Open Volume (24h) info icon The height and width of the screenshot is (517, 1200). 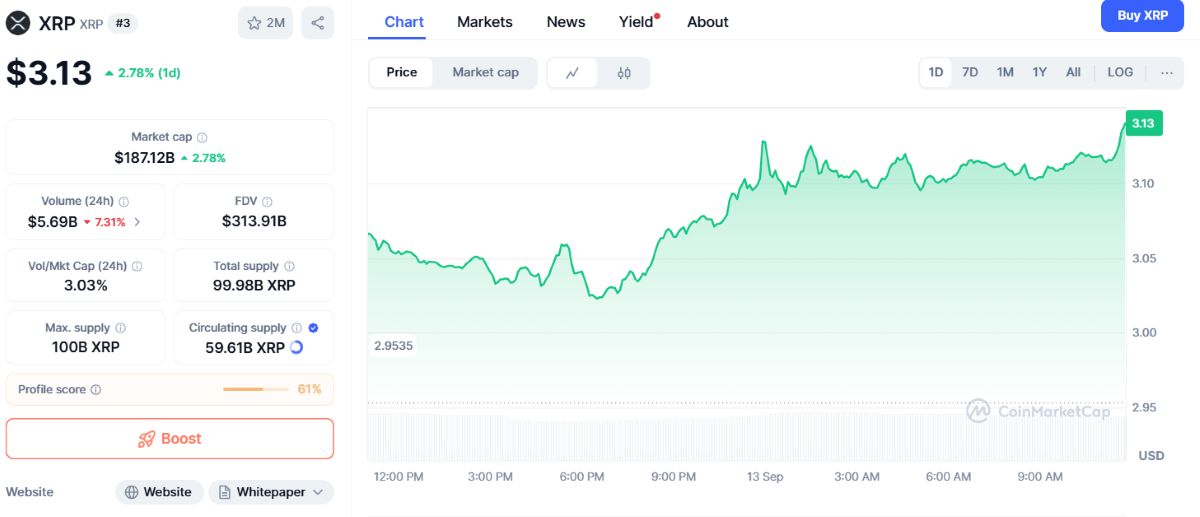(124, 201)
